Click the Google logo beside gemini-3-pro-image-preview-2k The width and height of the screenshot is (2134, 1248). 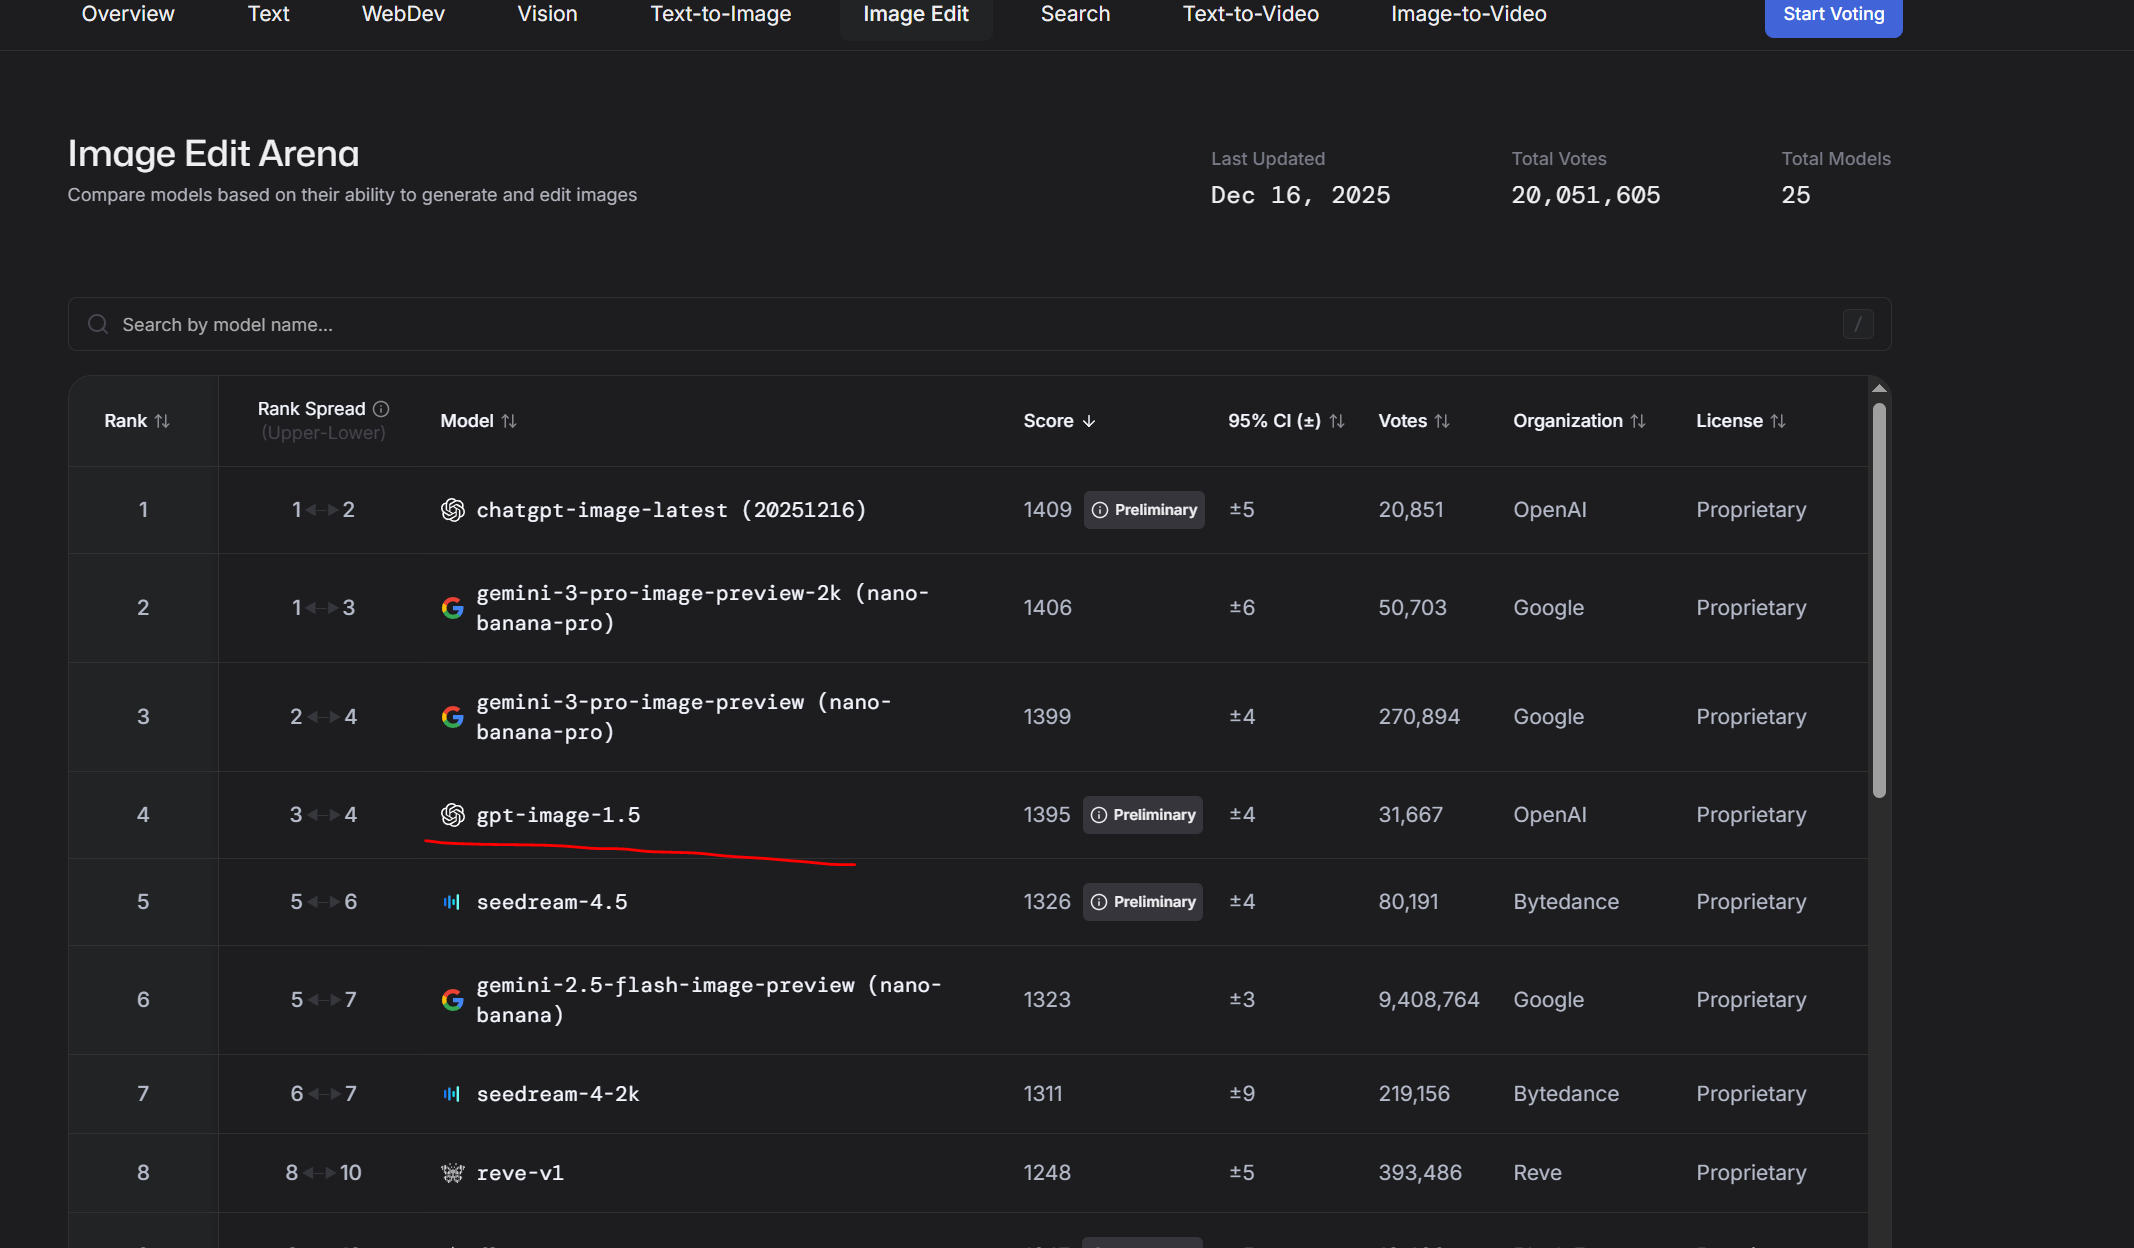tap(453, 608)
